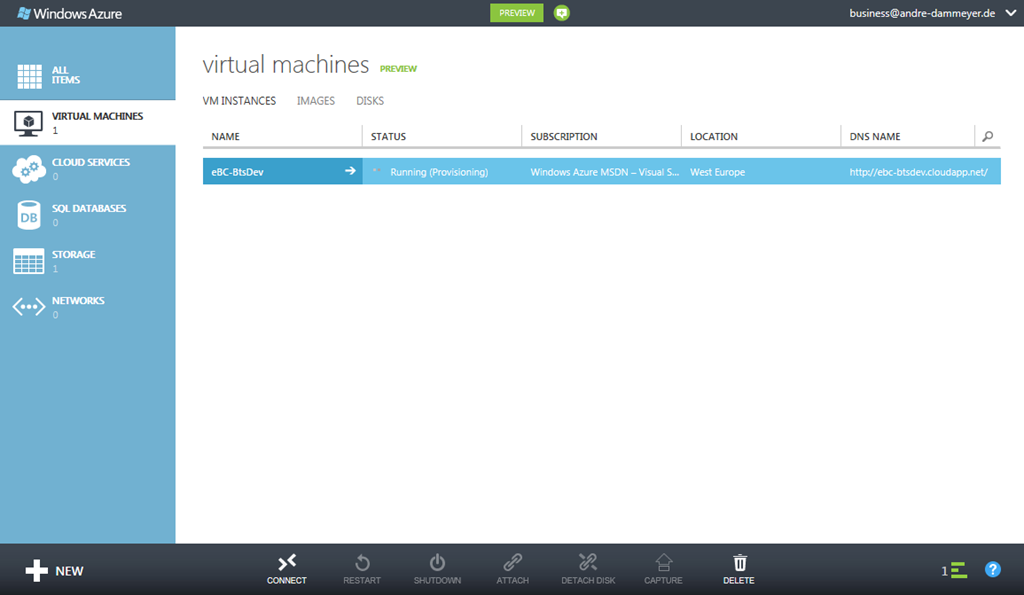
Task: Open the help question mark icon
Action: tap(993, 570)
